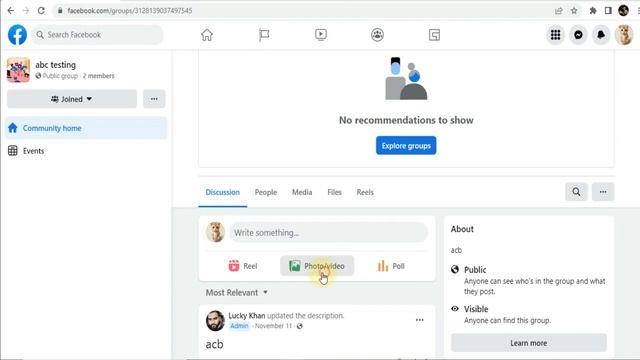Click the post text acb

[214, 344]
